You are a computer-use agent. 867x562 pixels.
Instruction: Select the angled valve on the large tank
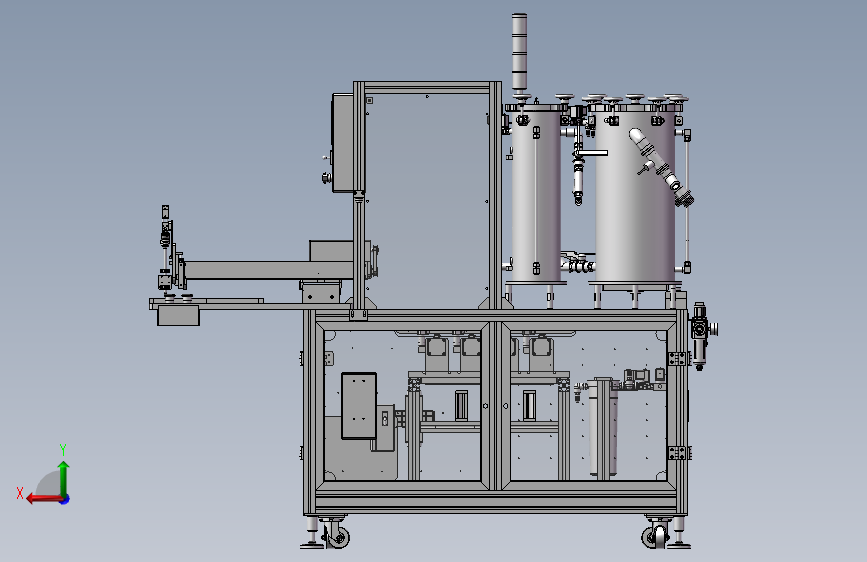pos(661,165)
